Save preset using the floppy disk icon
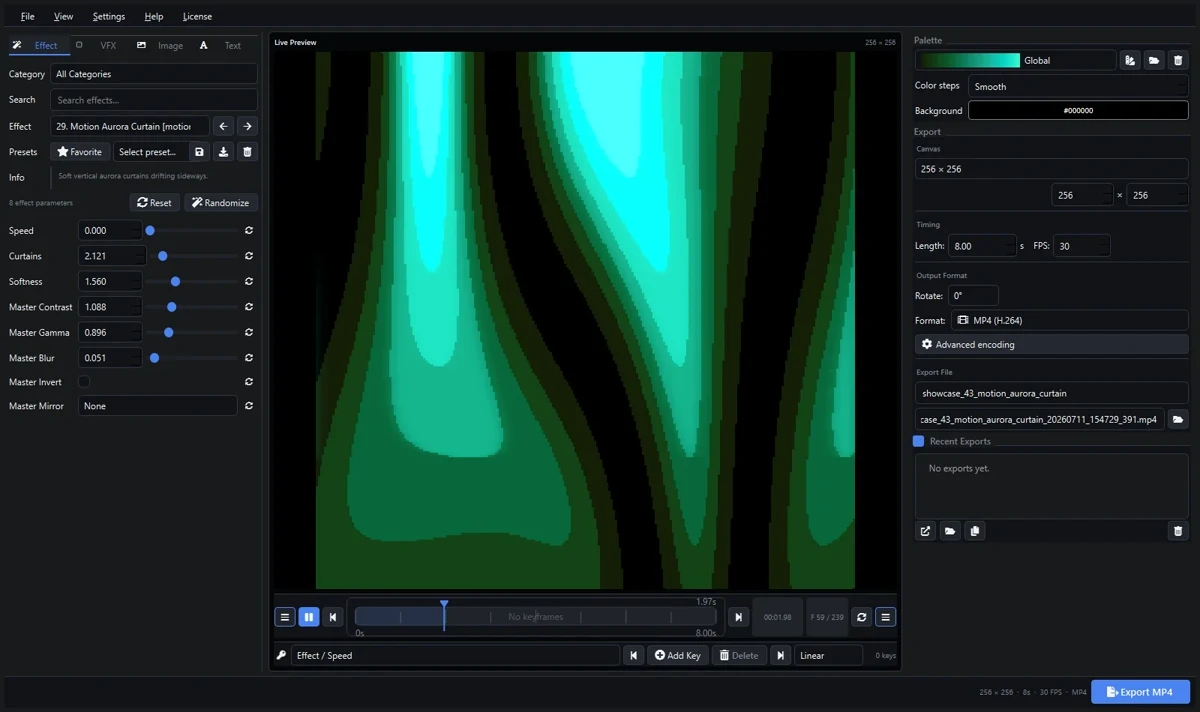The height and width of the screenshot is (712, 1200). (x=199, y=152)
